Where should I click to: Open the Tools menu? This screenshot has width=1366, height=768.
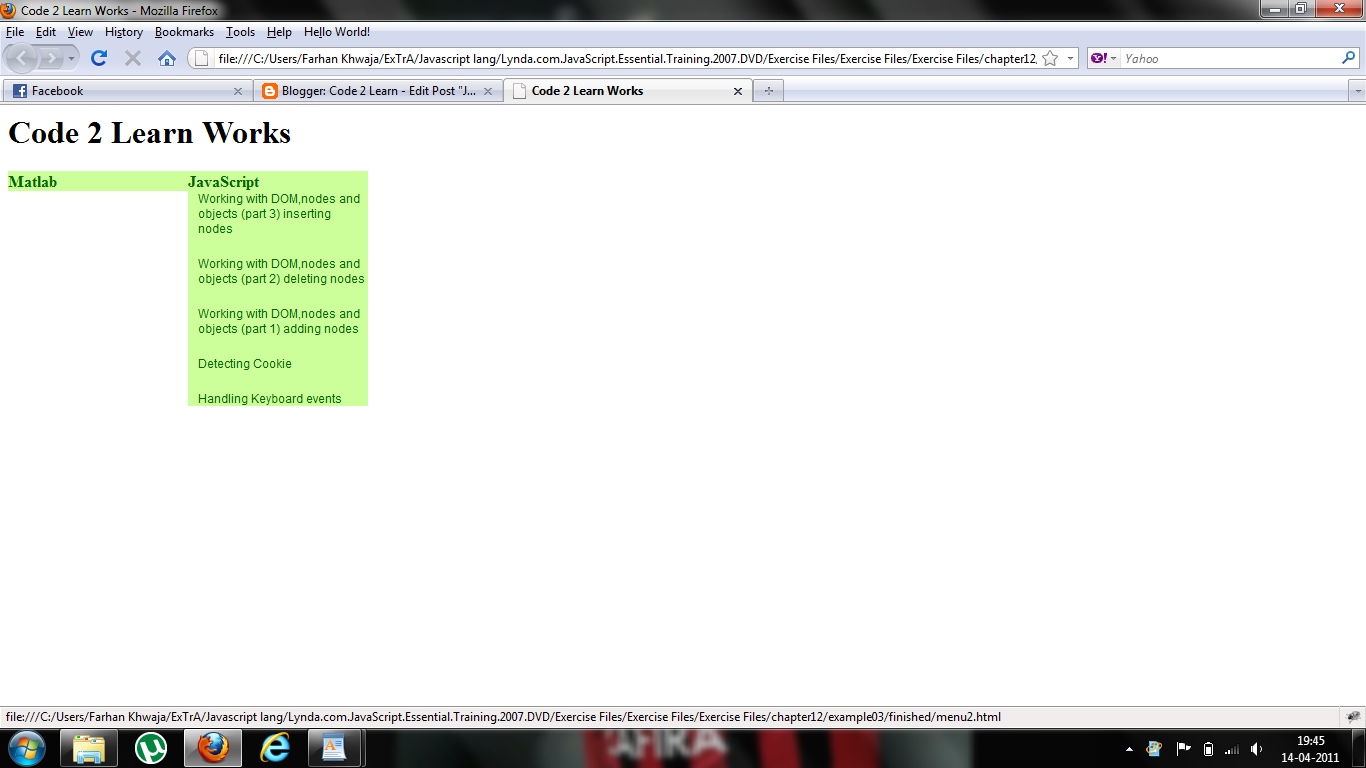pos(240,32)
